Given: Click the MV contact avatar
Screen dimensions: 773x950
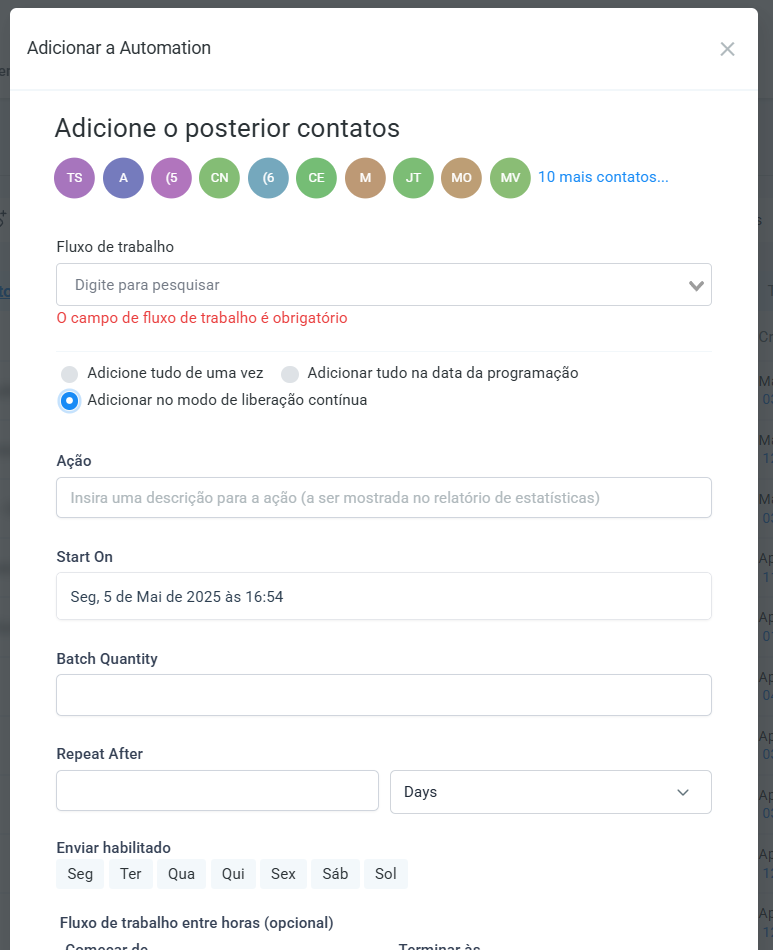Looking at the screenshot, I should click(x=510, y=178).
